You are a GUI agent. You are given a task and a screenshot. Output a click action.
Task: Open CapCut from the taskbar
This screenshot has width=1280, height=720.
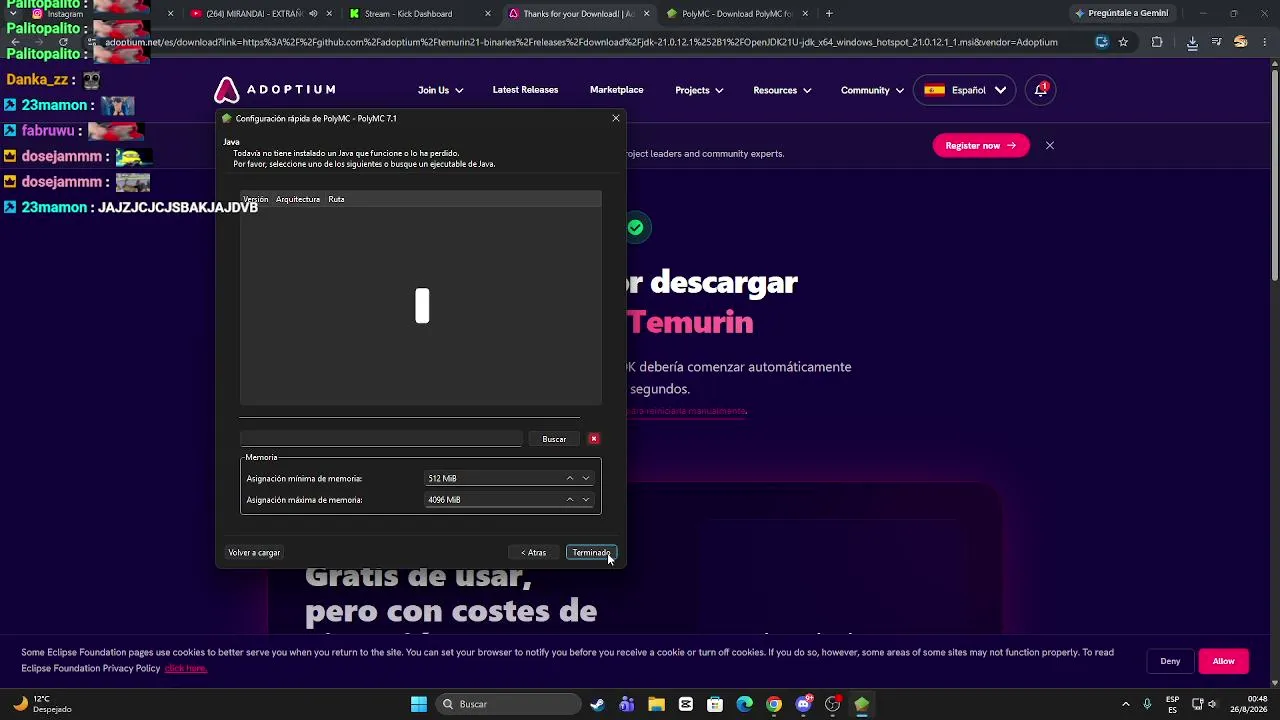pos(686,704)
